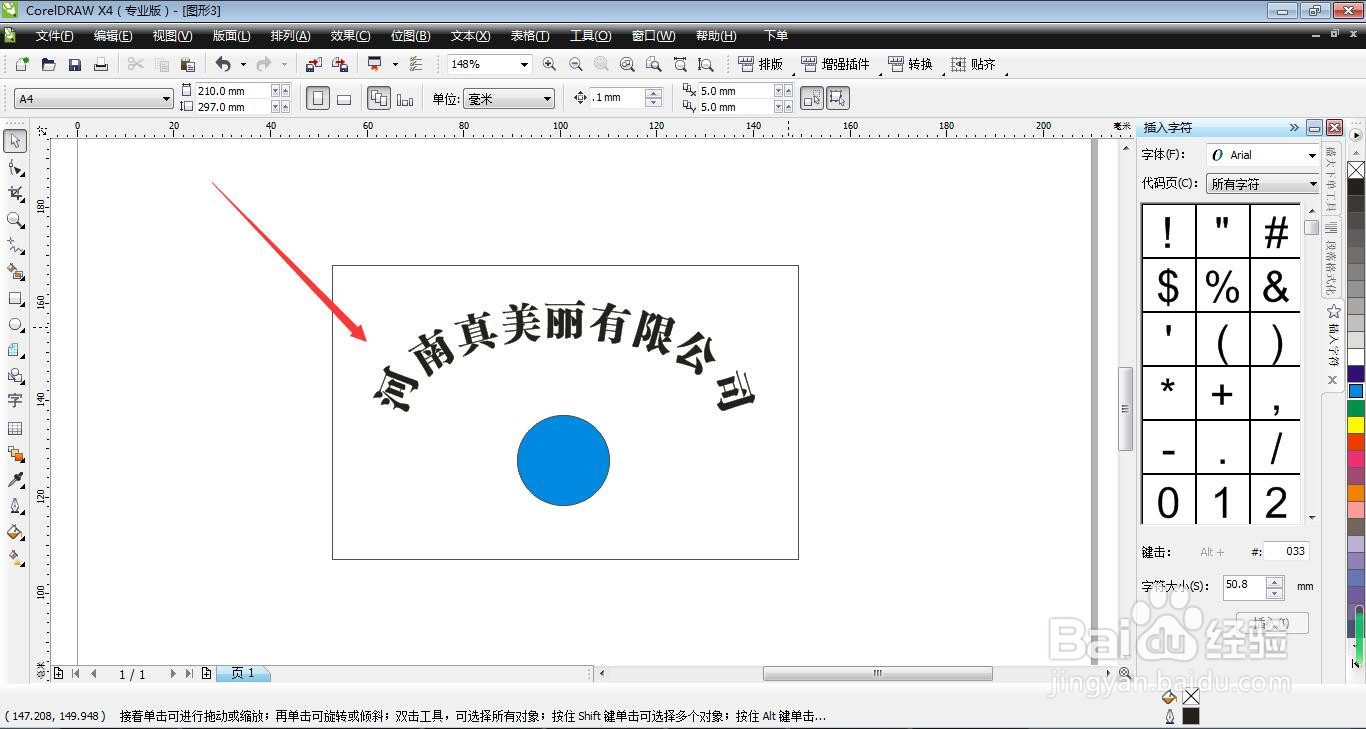Open the 效果(C) menu
1366x729 pixels.
[x=350, y=36]
